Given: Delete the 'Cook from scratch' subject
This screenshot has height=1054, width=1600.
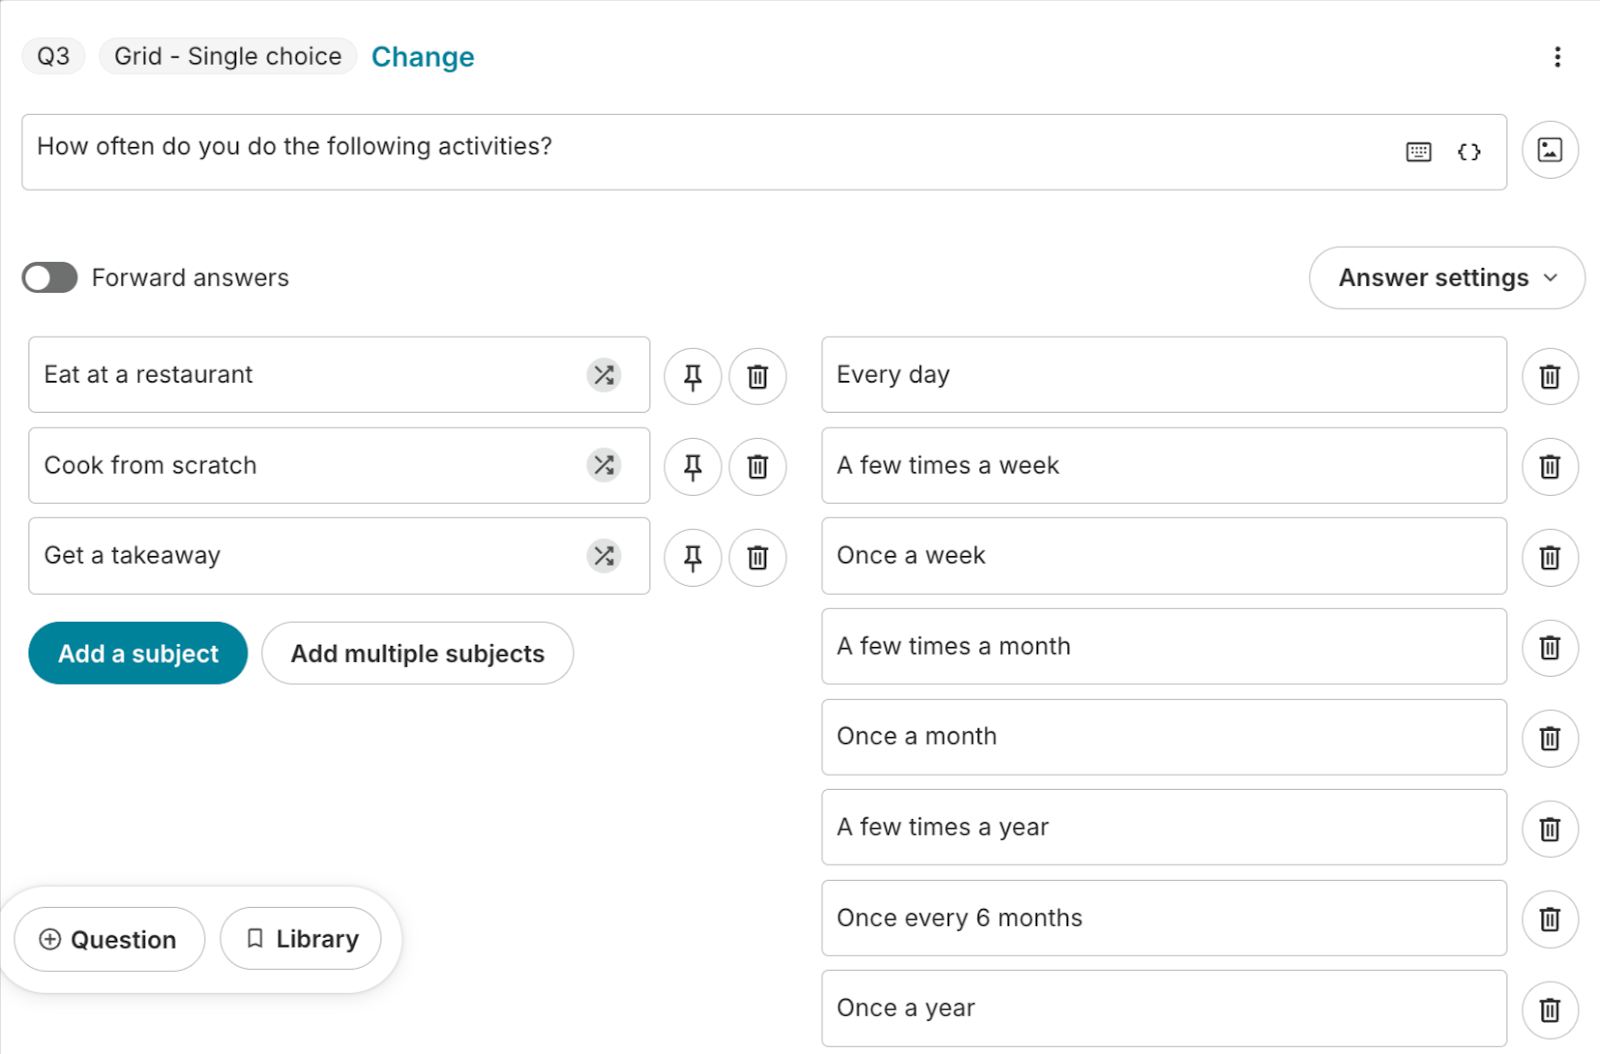Looking at the screenshot, I should [x=757, y=466].
